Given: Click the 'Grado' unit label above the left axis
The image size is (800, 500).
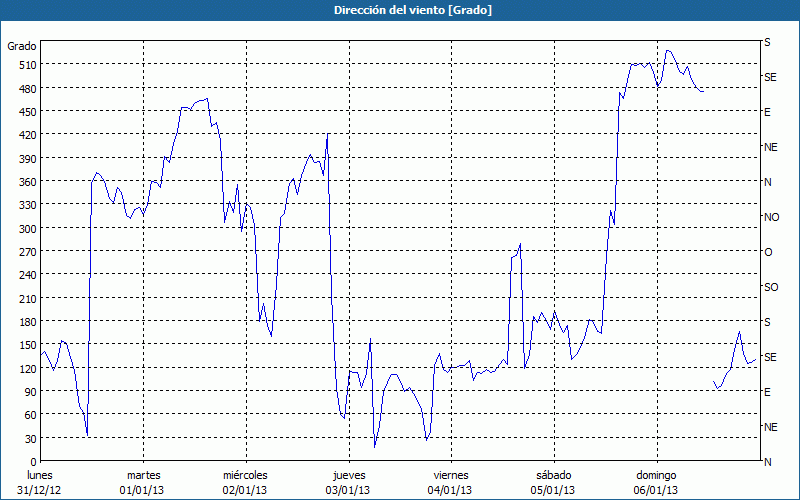Looking at the screenshot, I should pos(22,46).
